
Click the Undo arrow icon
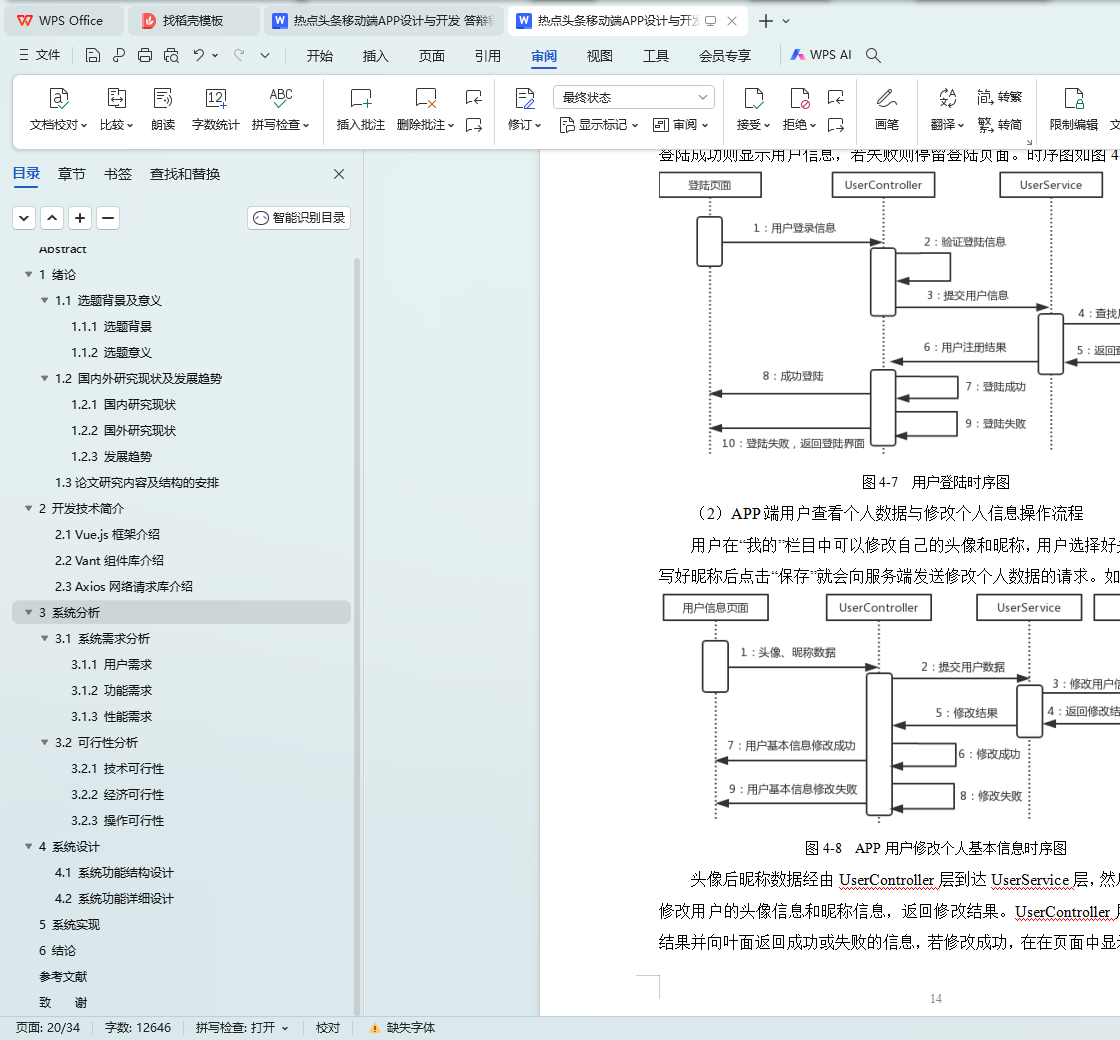(199, 55)
